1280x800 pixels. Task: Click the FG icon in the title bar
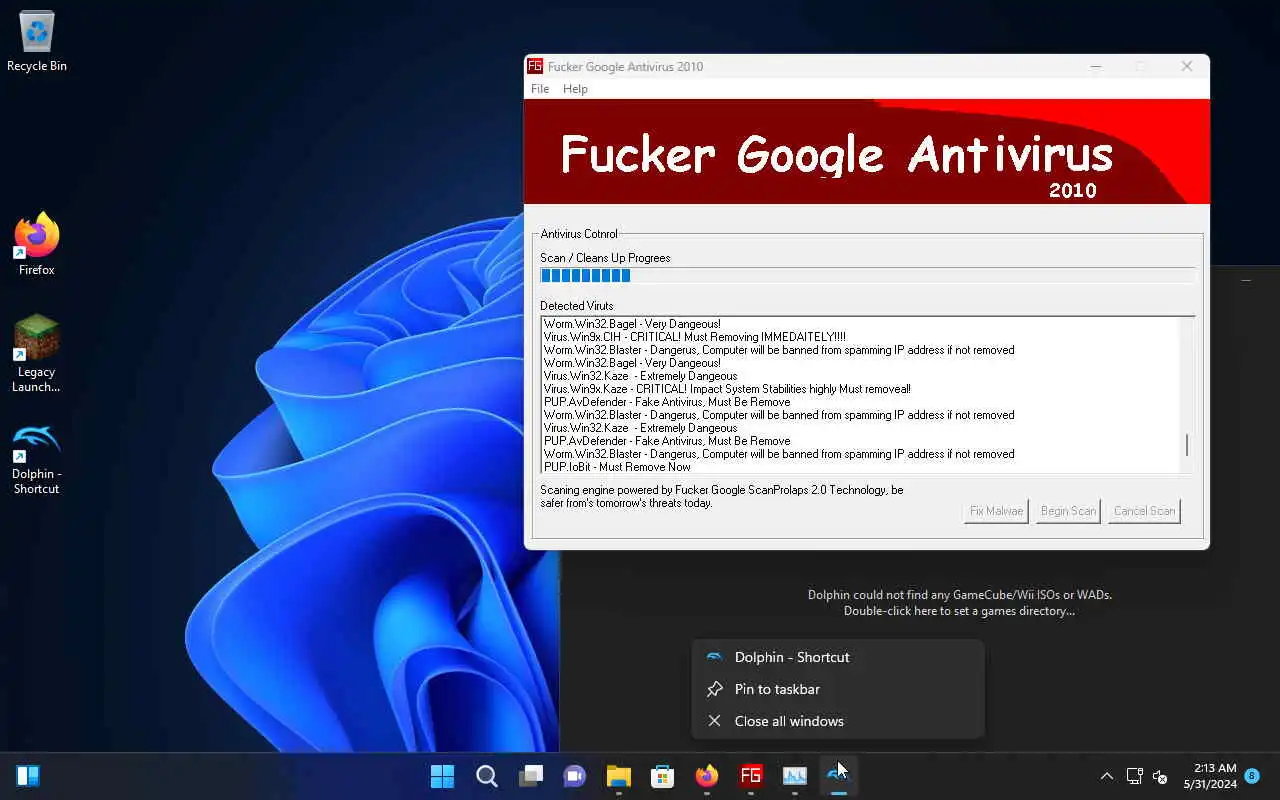pyautogui.click(x=535, y=66)
